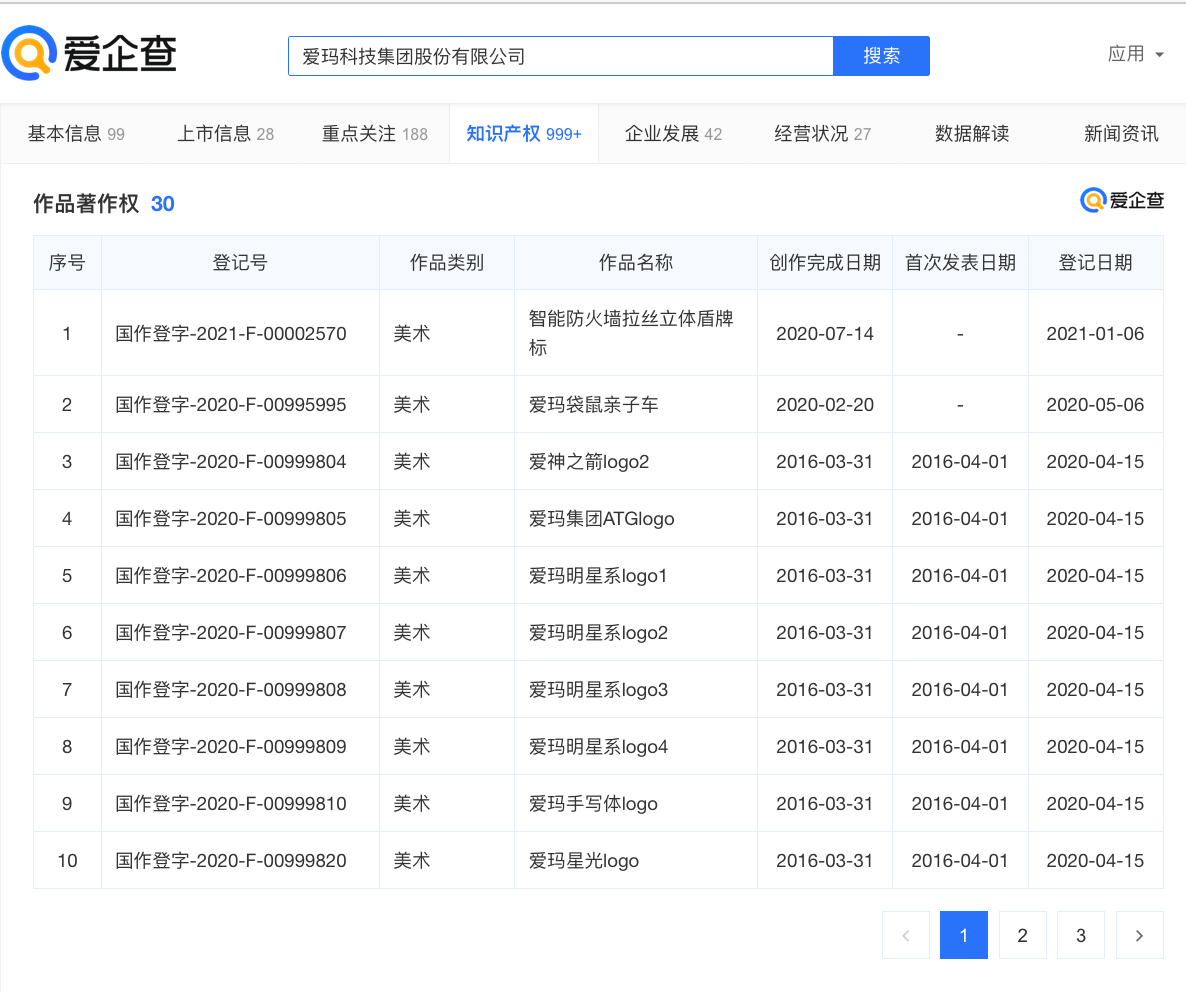The image size is (1186, 992).
Task: Select page 1 pagination button
Action: 964,935
